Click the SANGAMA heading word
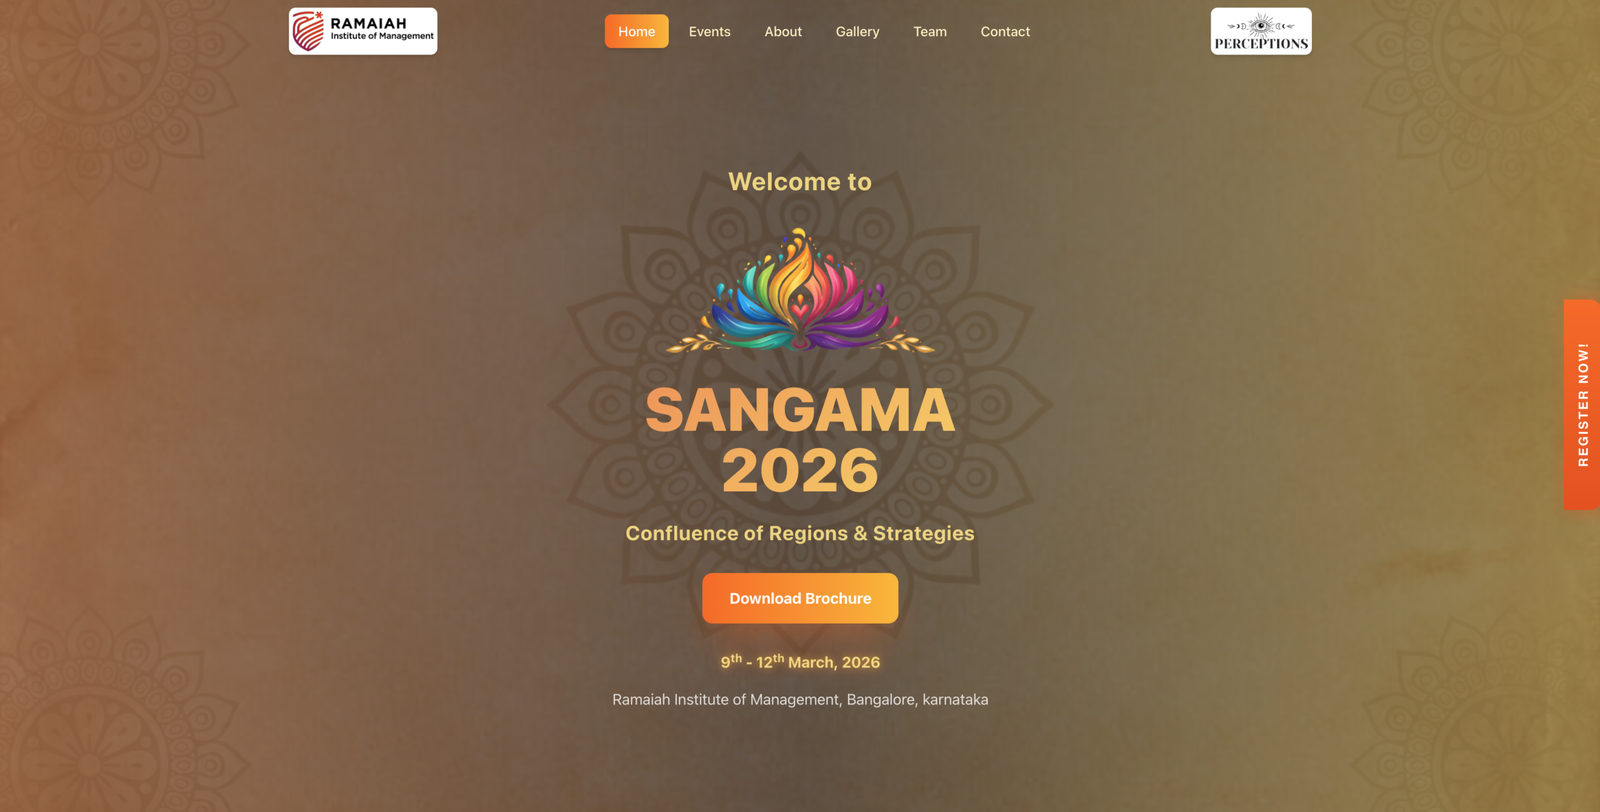 (800, 410)
